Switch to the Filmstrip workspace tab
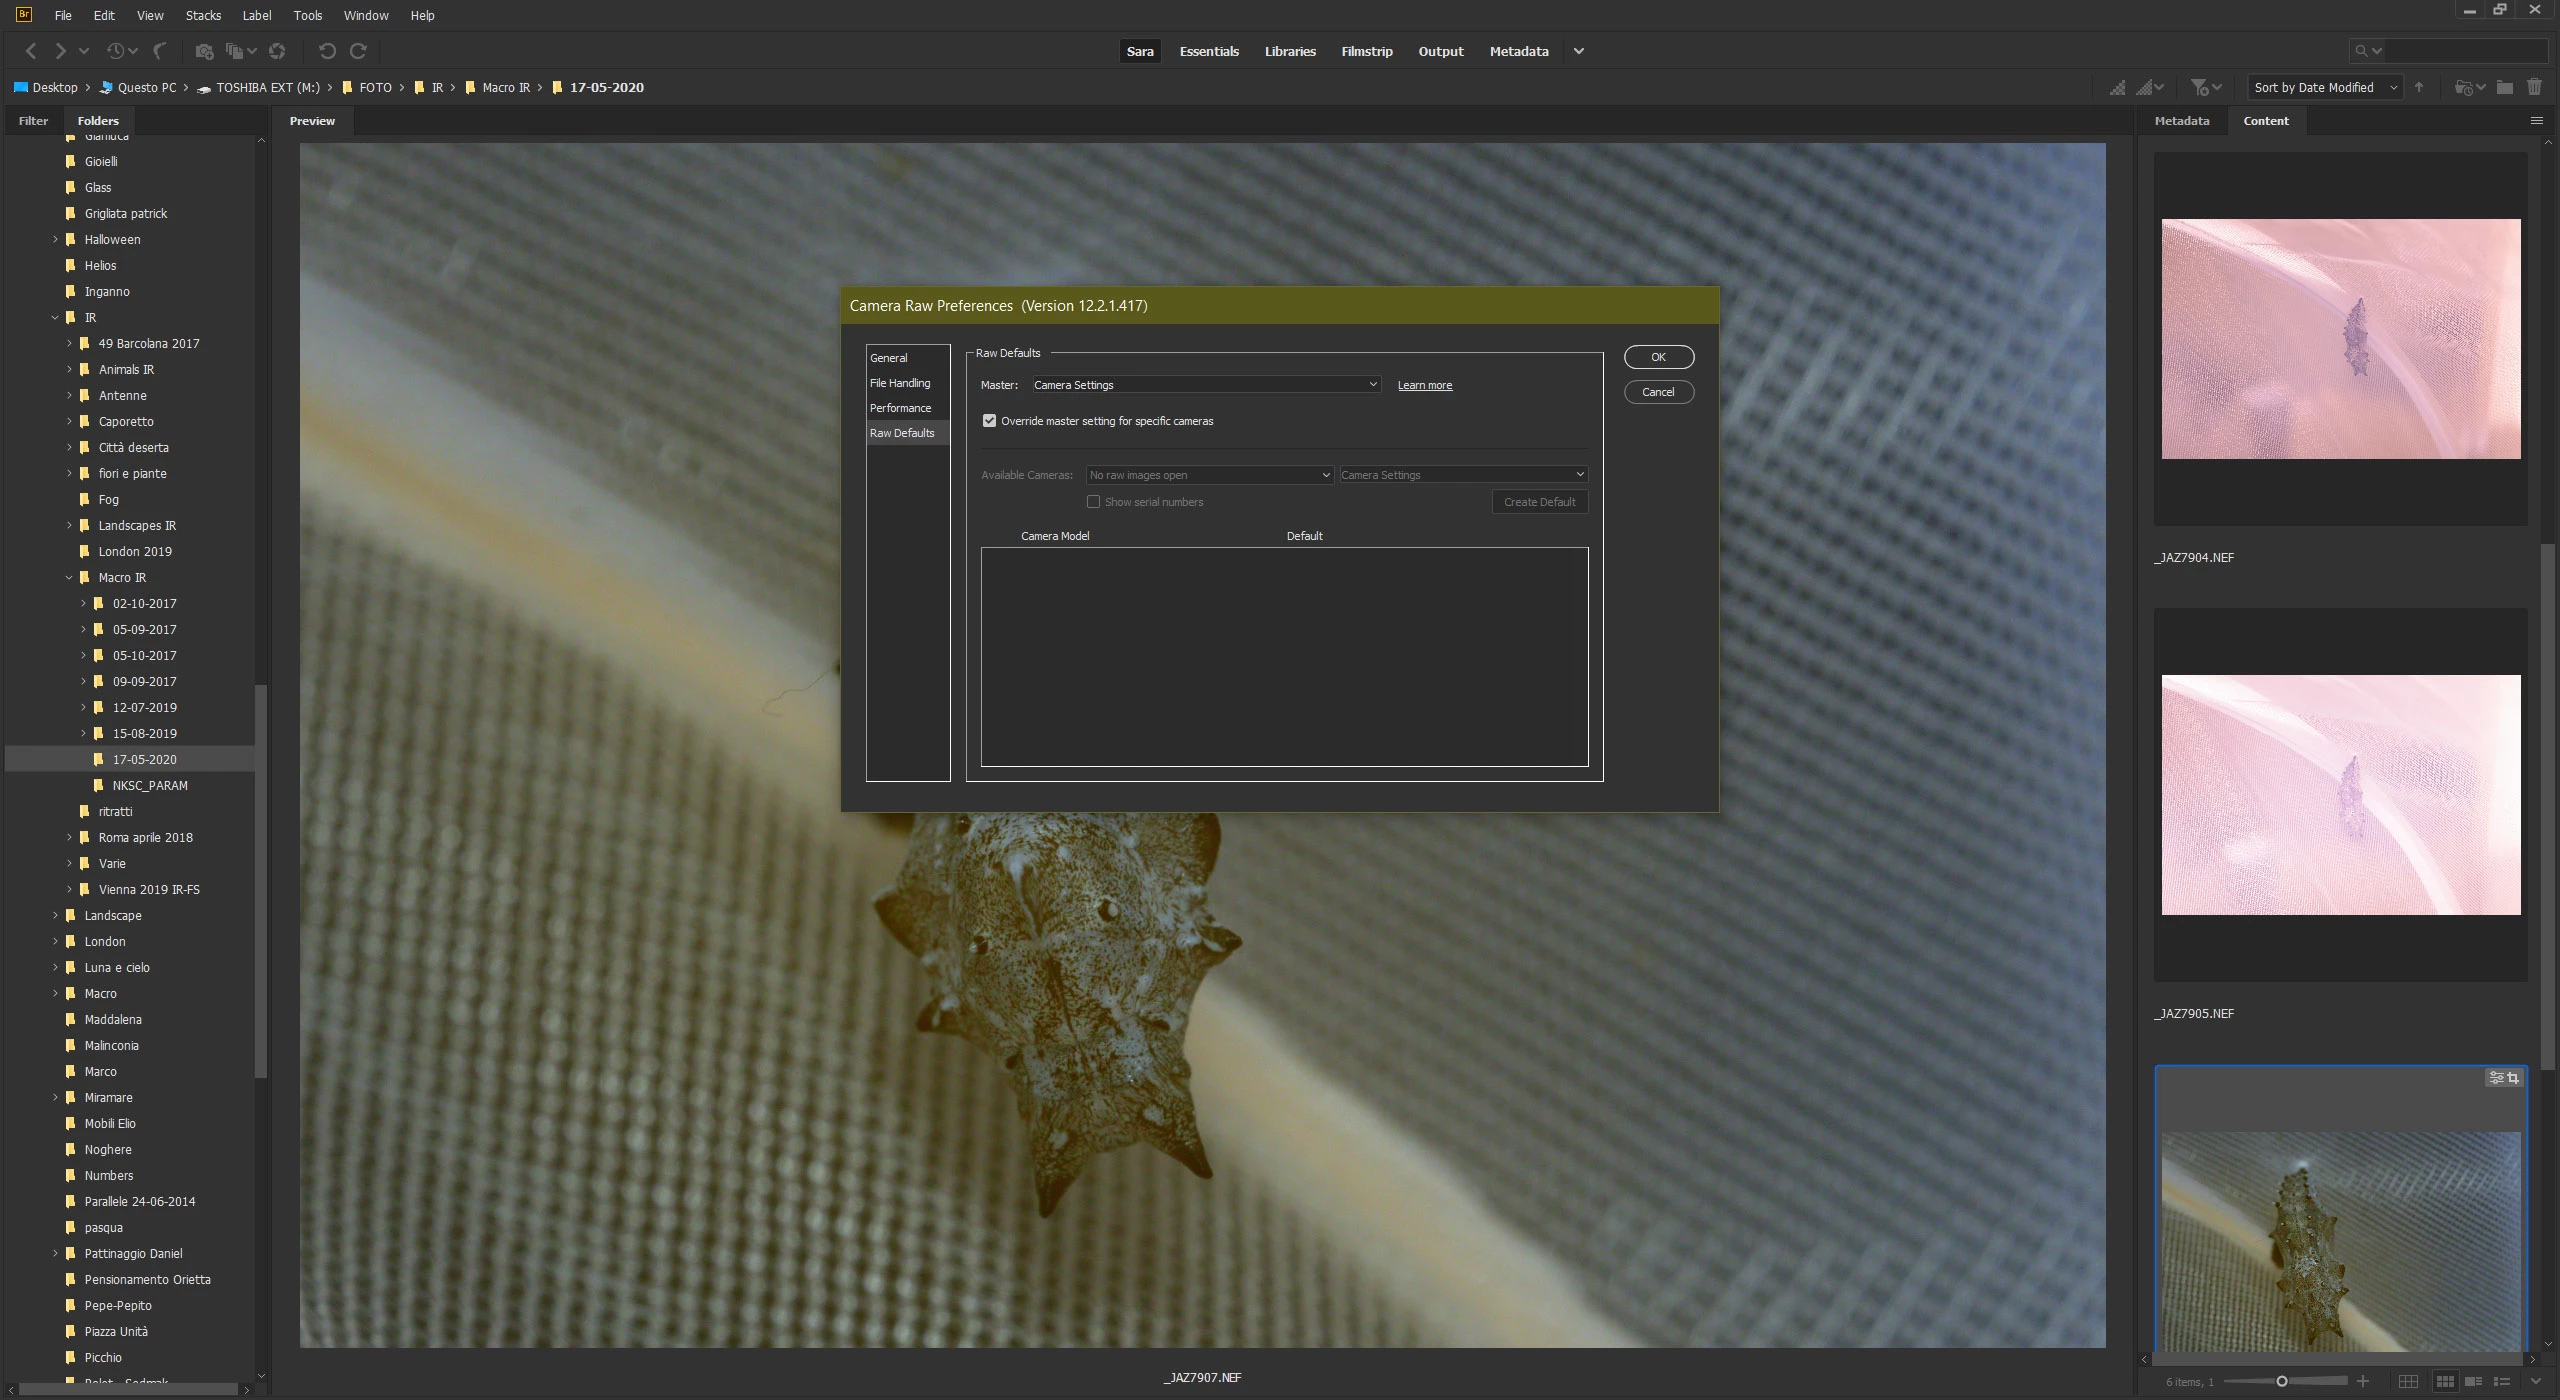This screenshot has height=1400, width=2560. [x=1366, y=52]
